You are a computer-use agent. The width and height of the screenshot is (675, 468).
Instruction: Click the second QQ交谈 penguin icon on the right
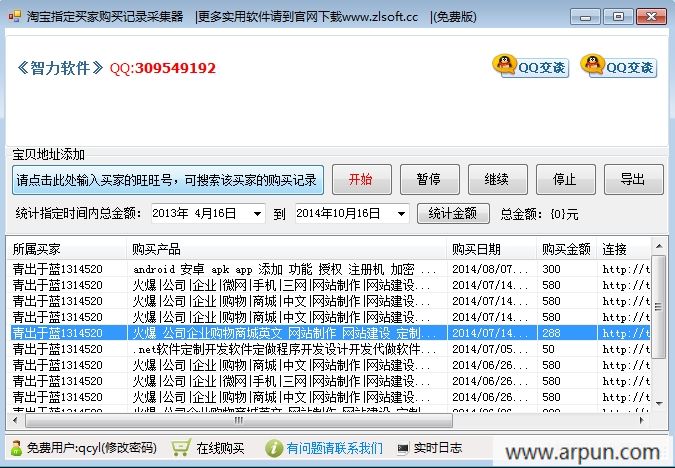point(593,65)
